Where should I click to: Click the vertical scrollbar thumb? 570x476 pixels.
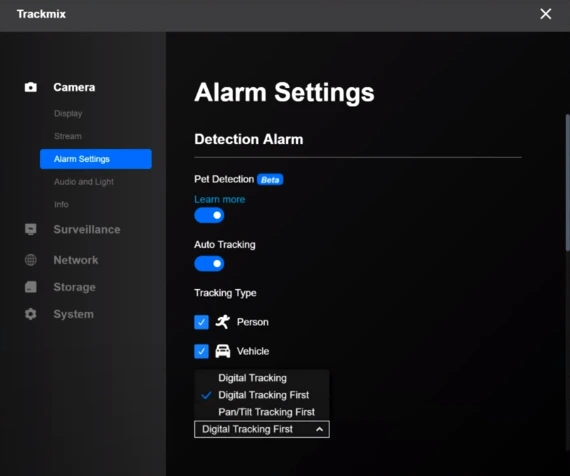coord(567,183)
